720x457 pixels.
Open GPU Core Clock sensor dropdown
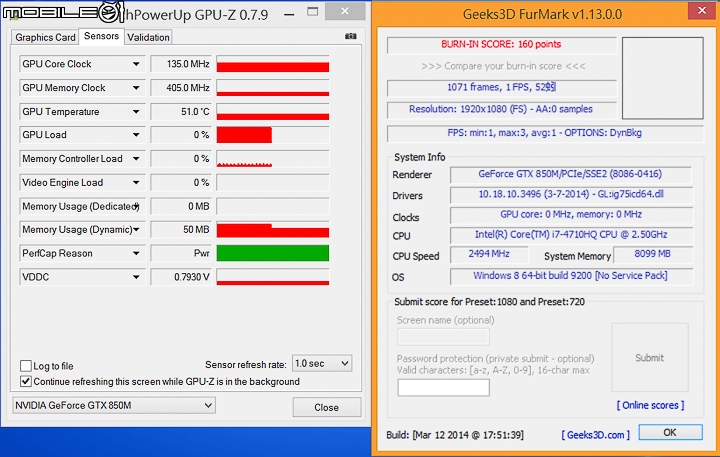pyautogui.click(x=136, y=64)
